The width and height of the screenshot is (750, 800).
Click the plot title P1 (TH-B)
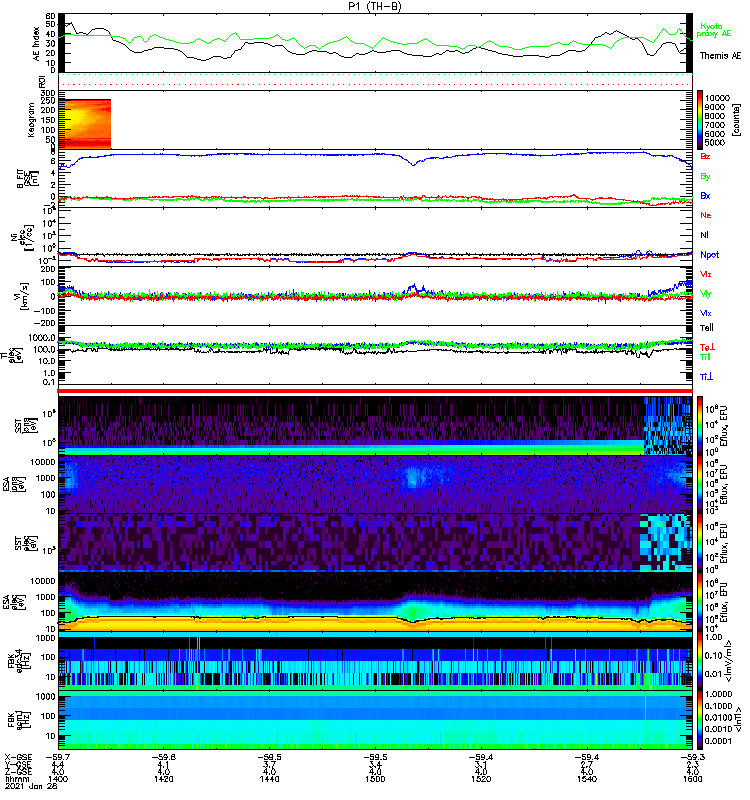374,6
